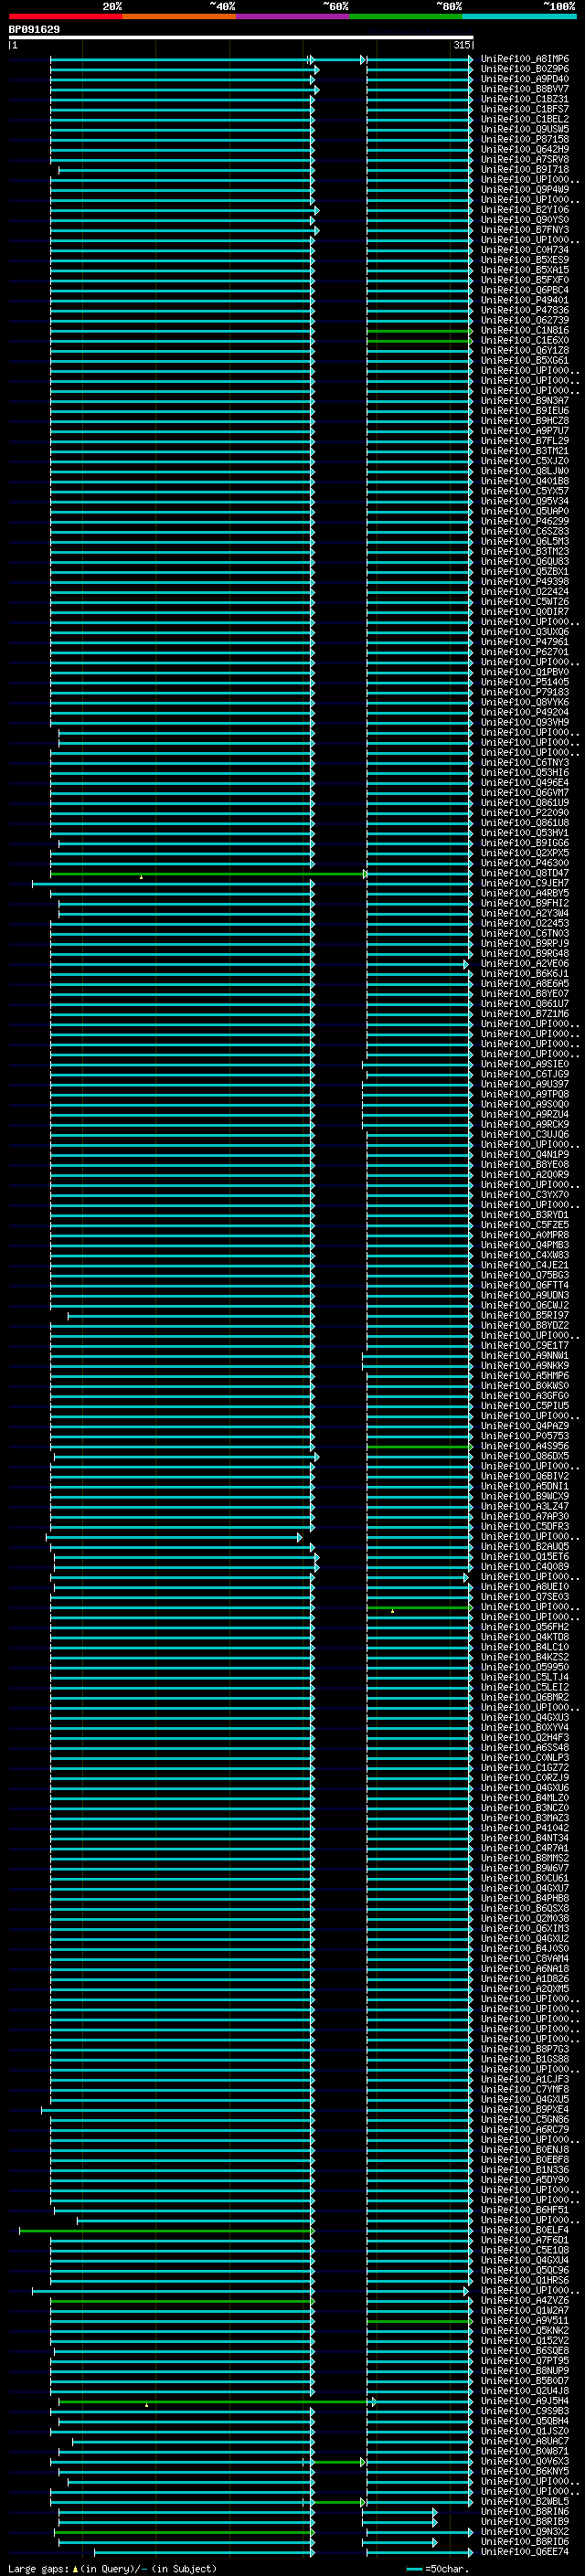Click label UniRef100_C9E1T7
This screenshot has width=585, height=2576.
pos(524,1346)
